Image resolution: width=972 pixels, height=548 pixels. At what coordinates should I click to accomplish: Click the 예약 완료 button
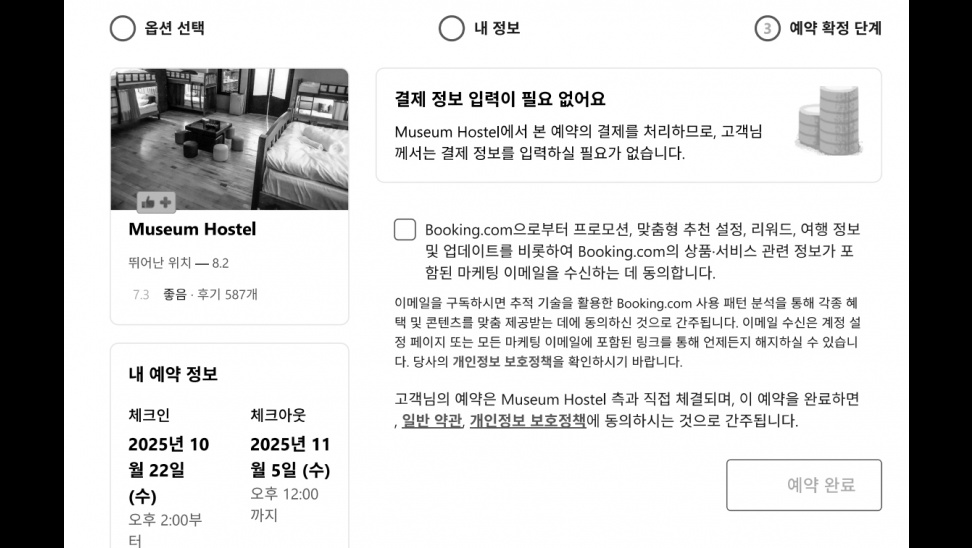click(804, 485)
